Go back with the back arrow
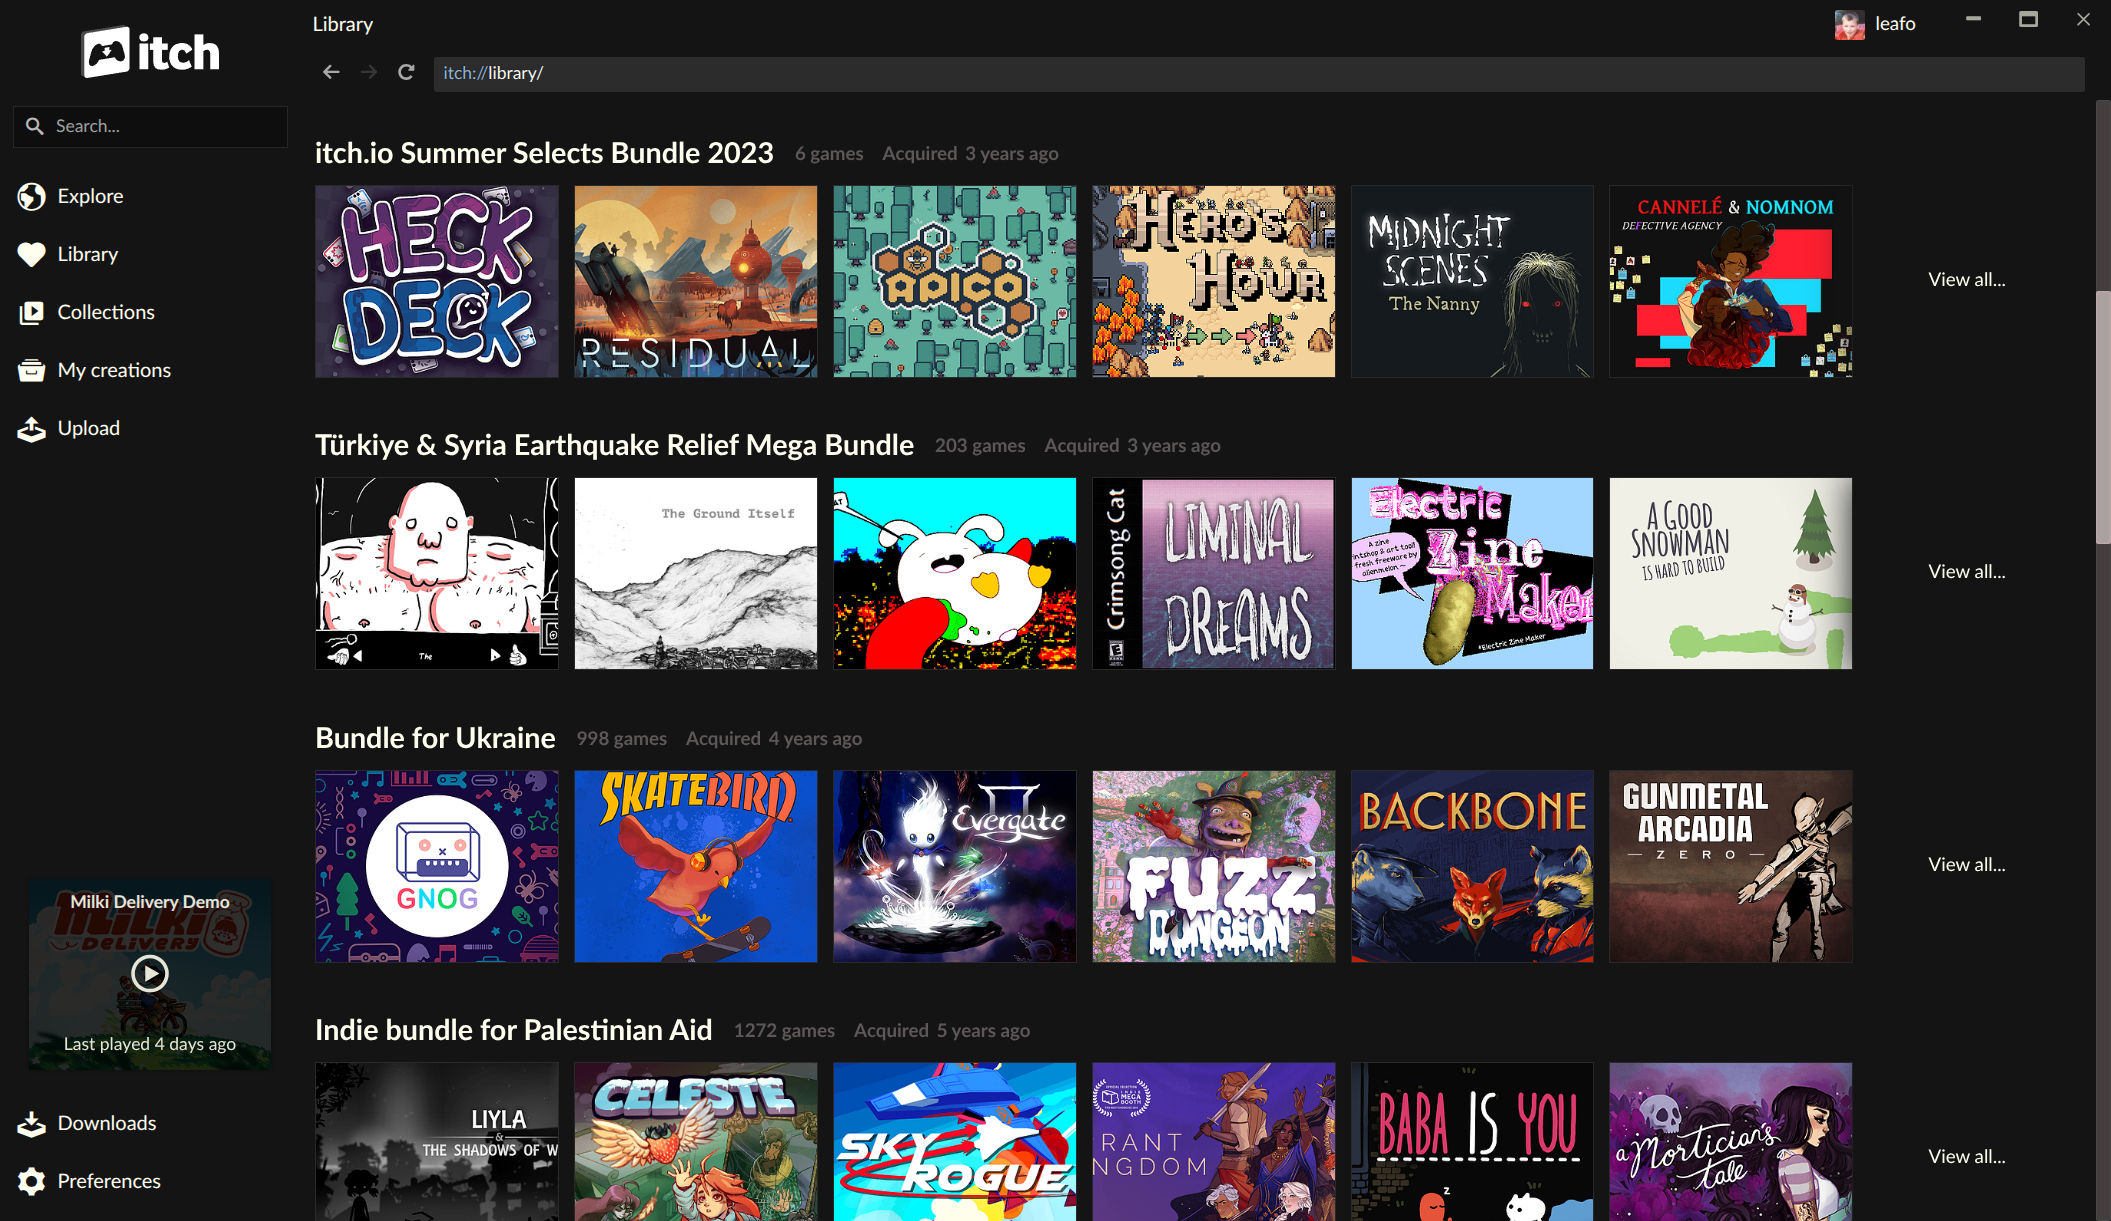Viewport: 2111px width, 1221px height. point(331,72)
